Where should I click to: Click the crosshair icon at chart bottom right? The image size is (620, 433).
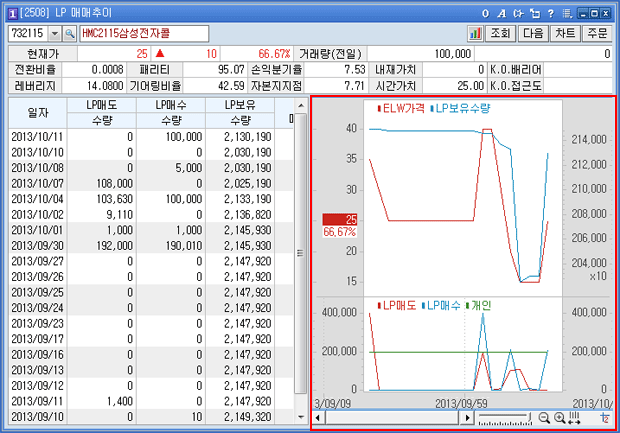[x=605, y=417]
